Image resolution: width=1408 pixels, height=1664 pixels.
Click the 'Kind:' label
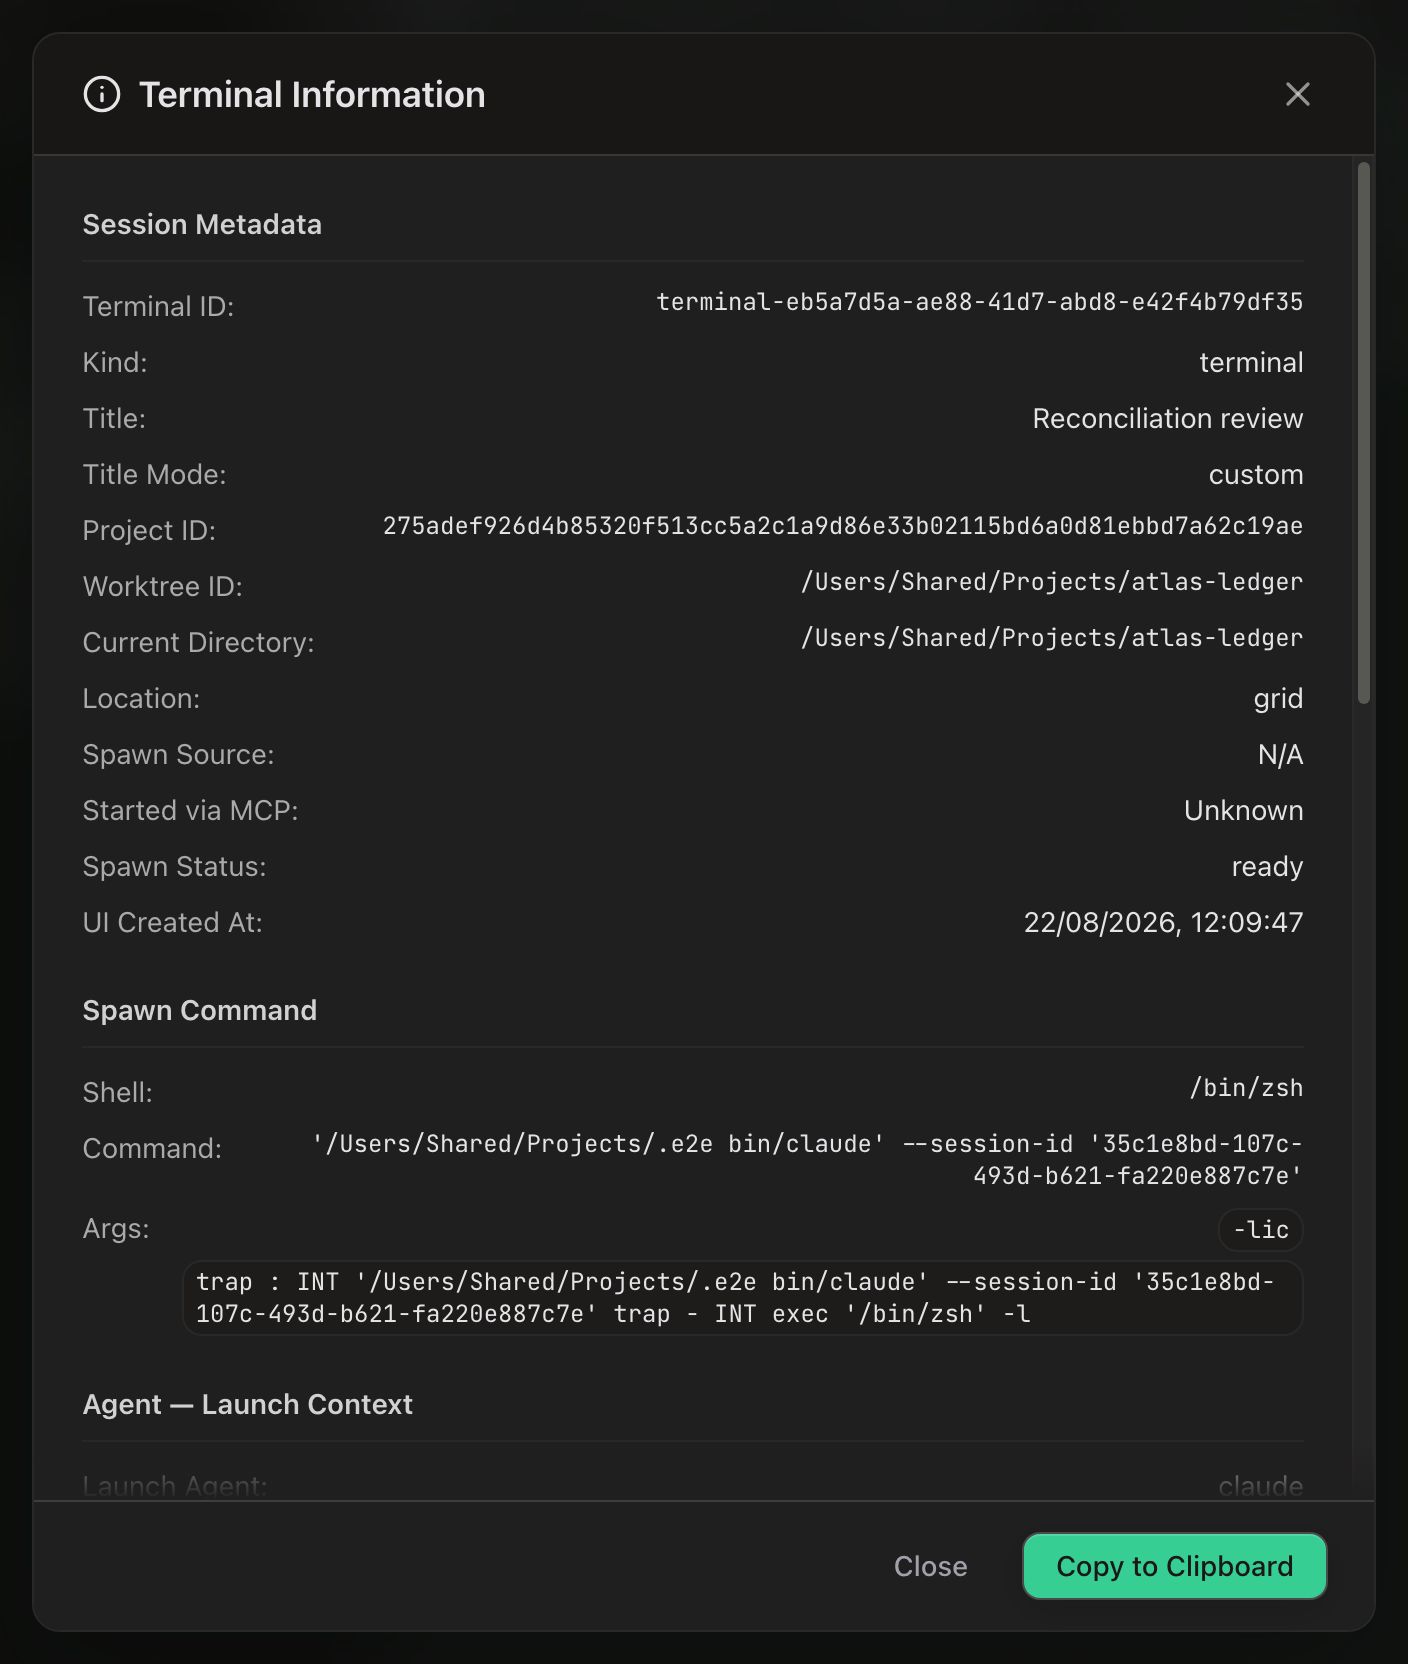(x=115, y=362)
